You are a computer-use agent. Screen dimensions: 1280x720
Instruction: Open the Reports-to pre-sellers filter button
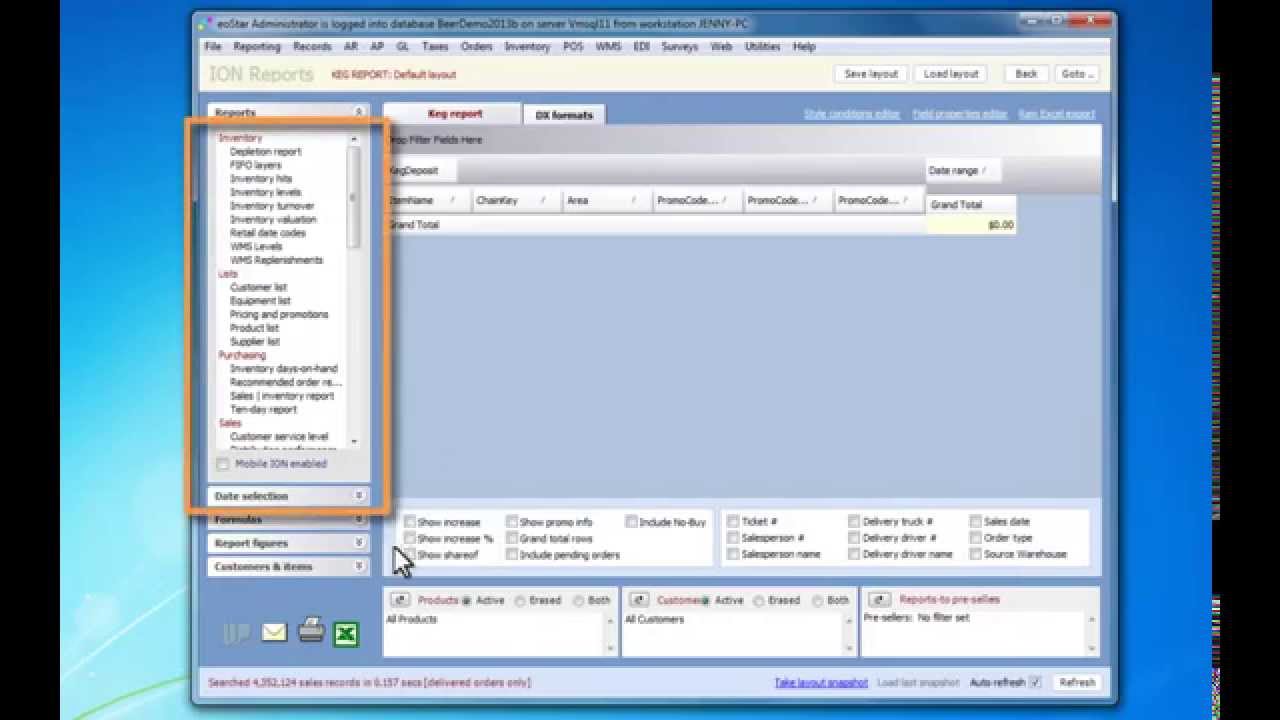click(880, 600)
